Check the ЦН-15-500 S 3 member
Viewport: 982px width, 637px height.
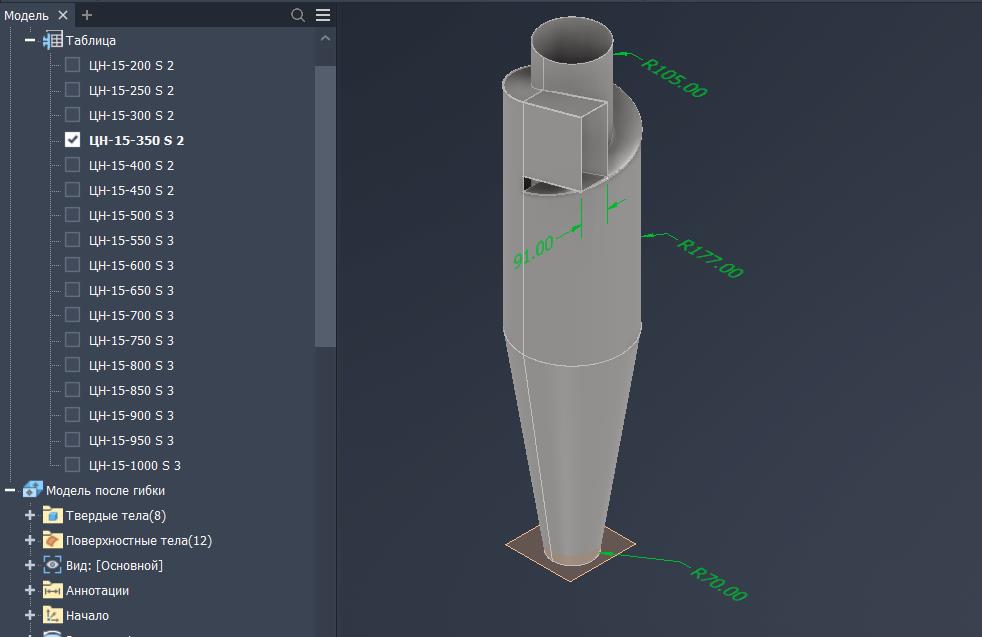pos(72,214)
